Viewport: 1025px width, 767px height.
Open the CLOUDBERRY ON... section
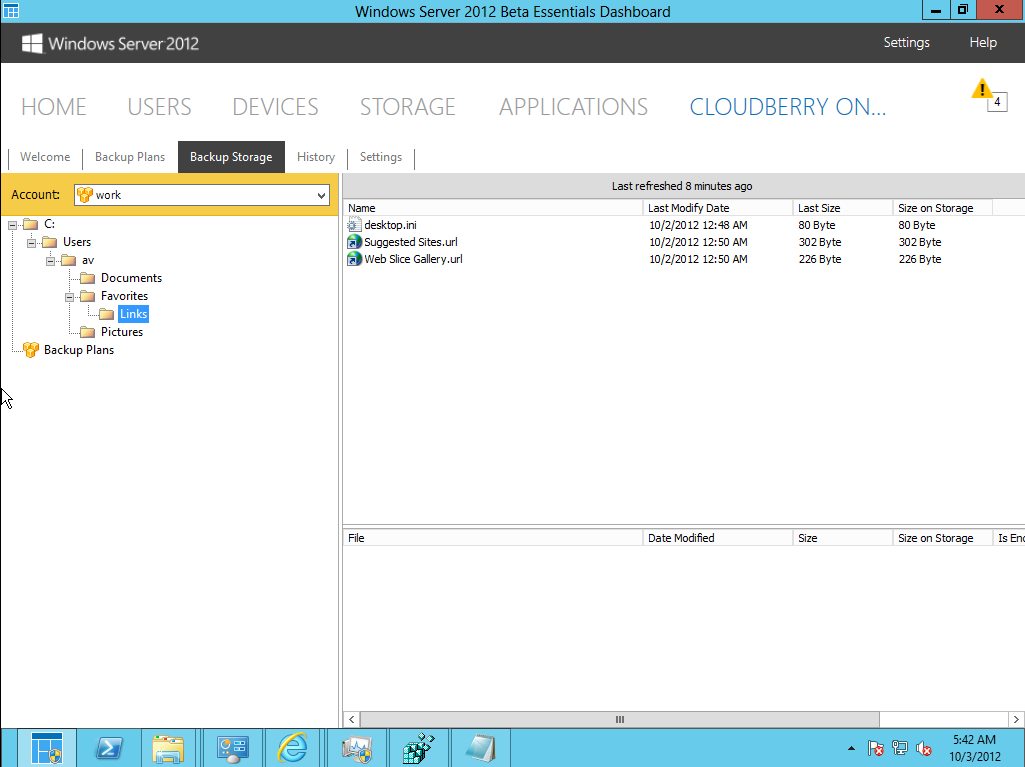click(x=788, y=107)
